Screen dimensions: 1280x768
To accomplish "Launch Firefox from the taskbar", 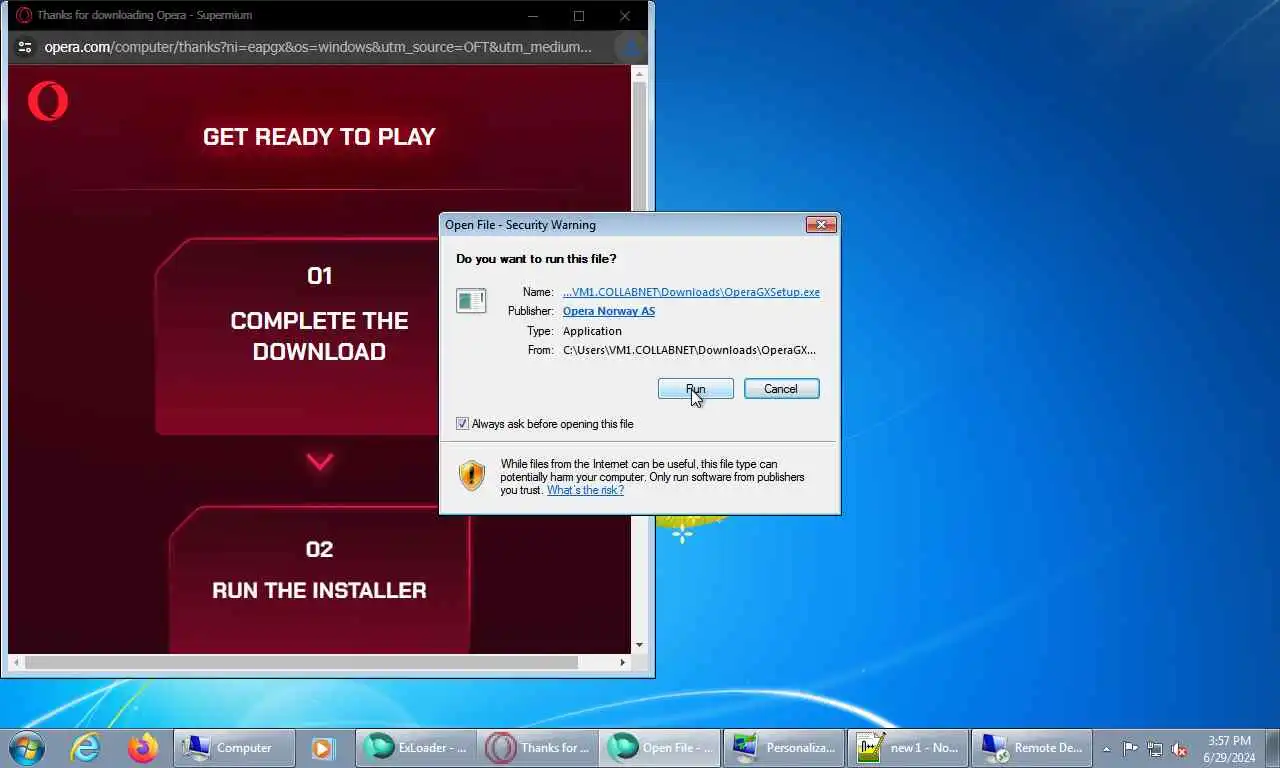I will coord(143,747).
